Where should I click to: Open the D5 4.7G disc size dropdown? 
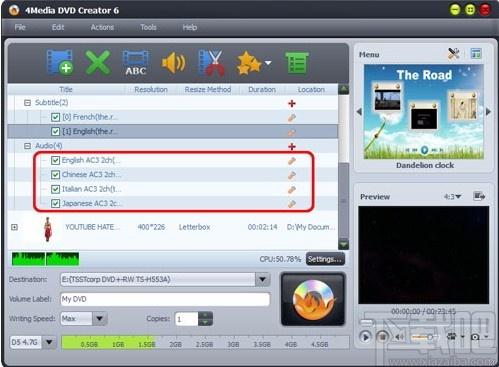49,342
